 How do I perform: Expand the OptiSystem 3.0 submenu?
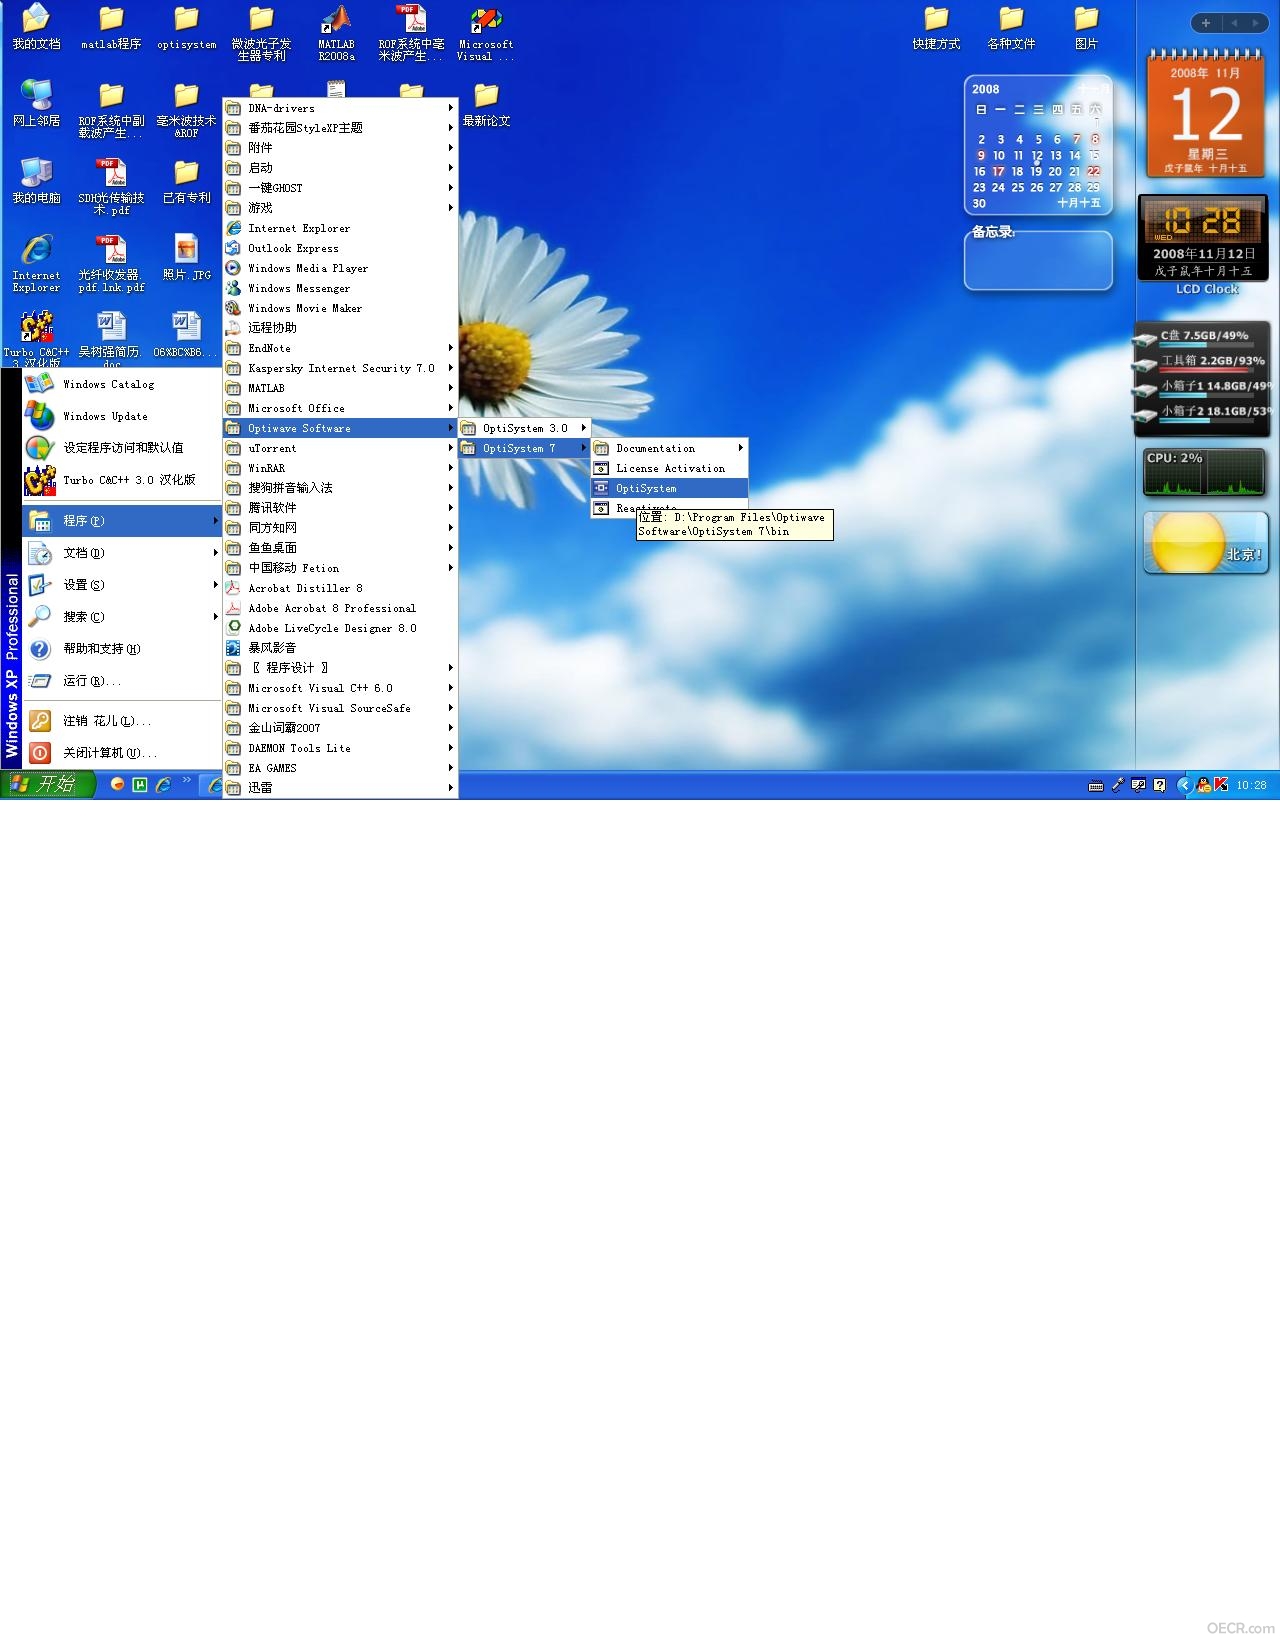pyautogui.click(x=524, y=428)
